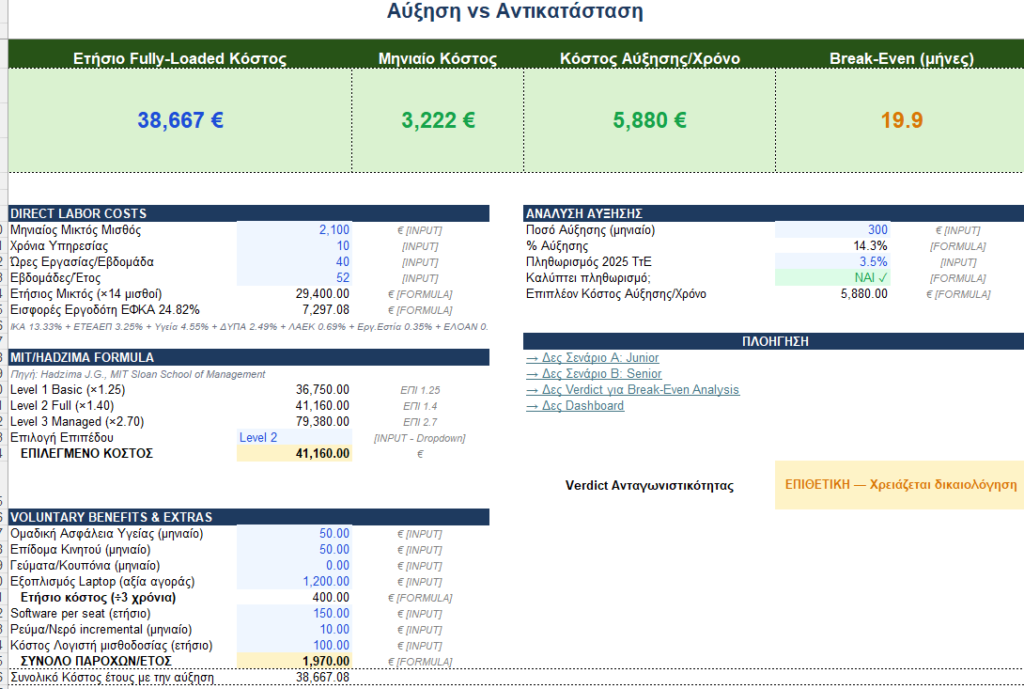Open the 'Δες Σενάριο A: Junior' link
The width and height of the screenshot is (1024, 689).
pyautogui.click(x=592, y=358)
